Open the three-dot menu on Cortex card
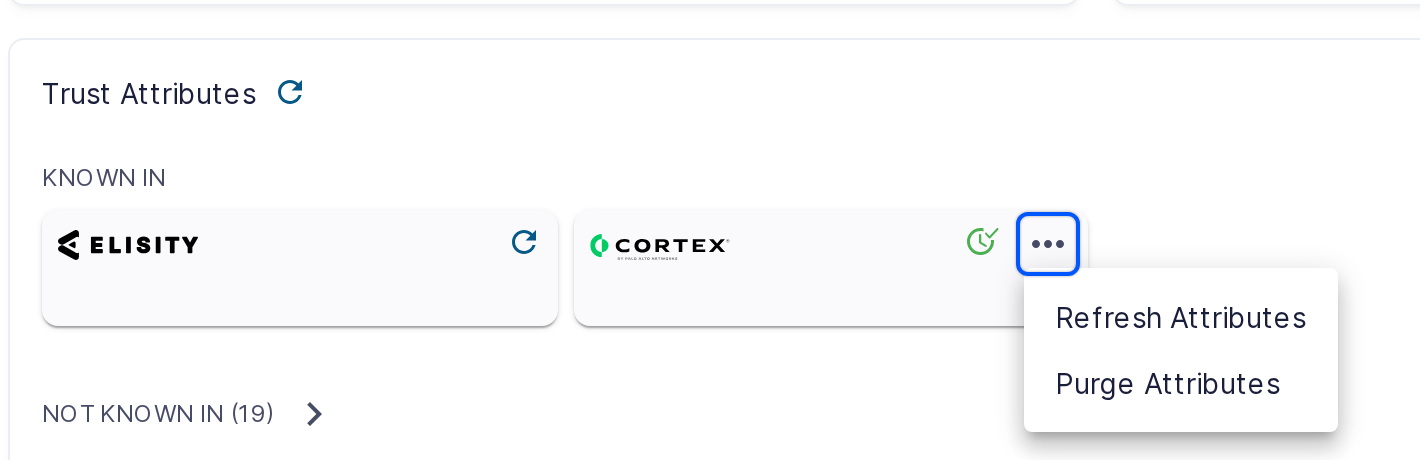 pyautogui.click(x=1047, y=243)
